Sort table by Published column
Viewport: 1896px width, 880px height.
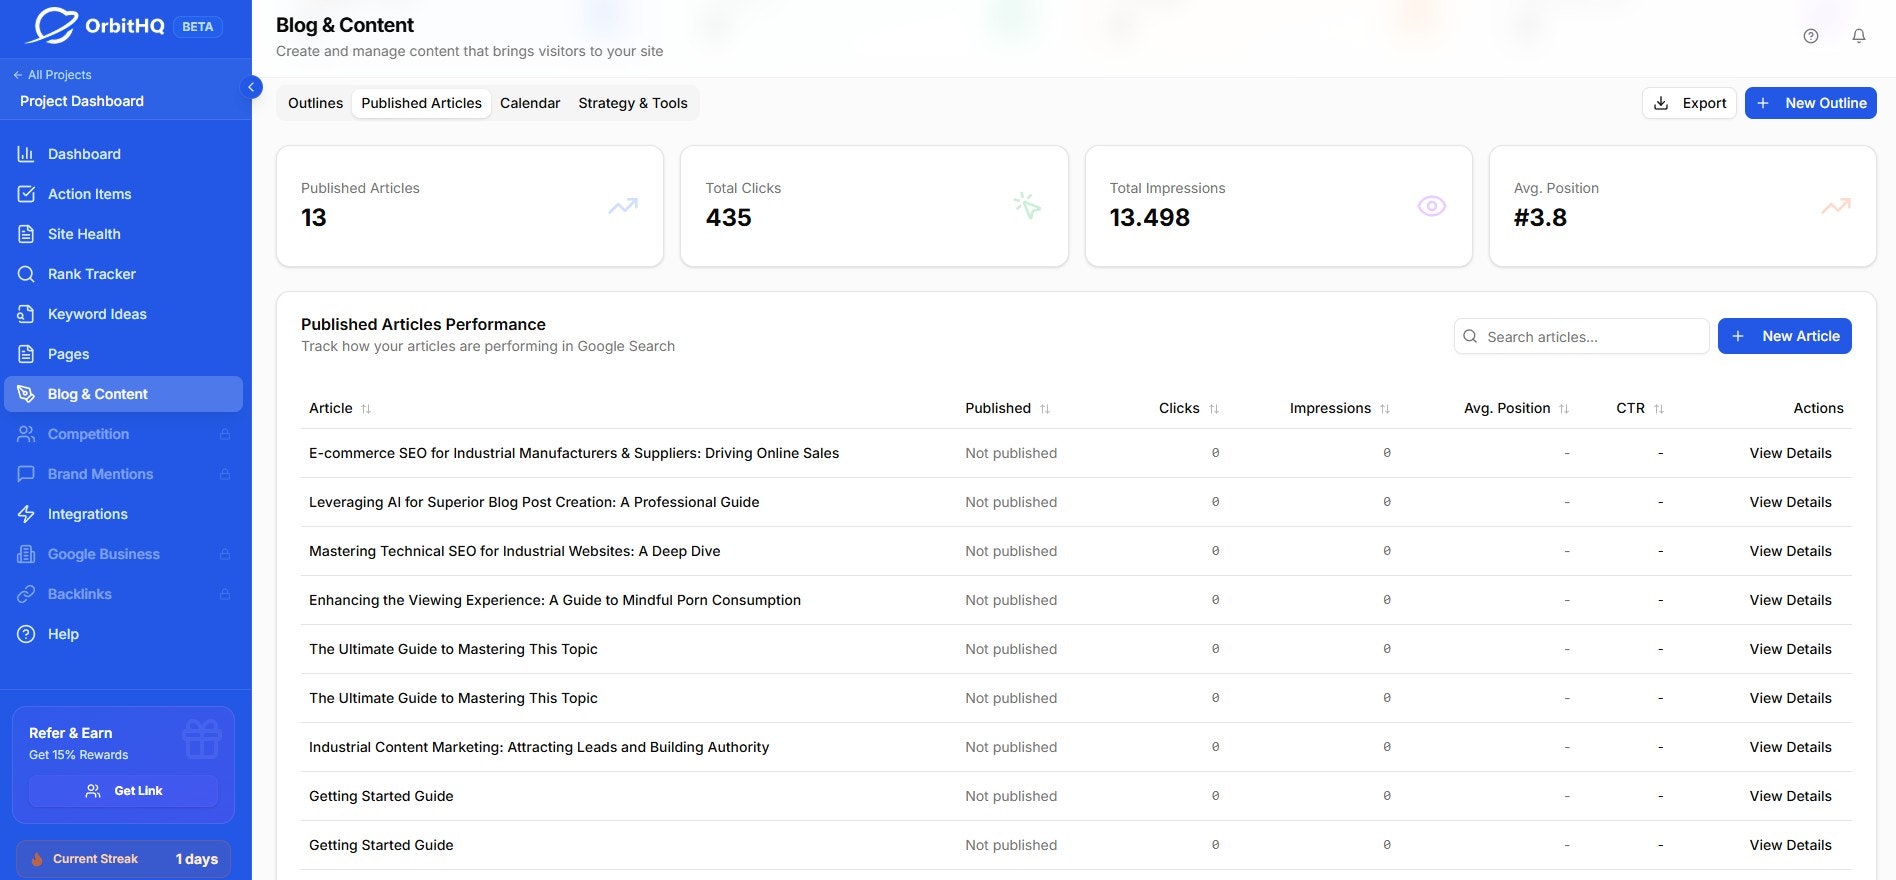(x=1007, y=408)
